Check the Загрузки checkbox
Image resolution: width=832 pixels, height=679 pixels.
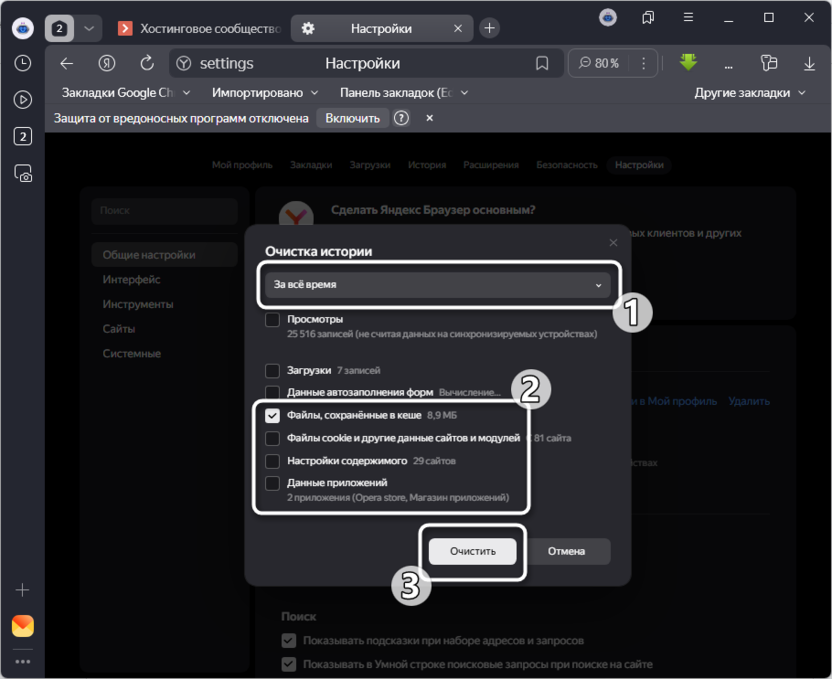(x=272, y=370)
